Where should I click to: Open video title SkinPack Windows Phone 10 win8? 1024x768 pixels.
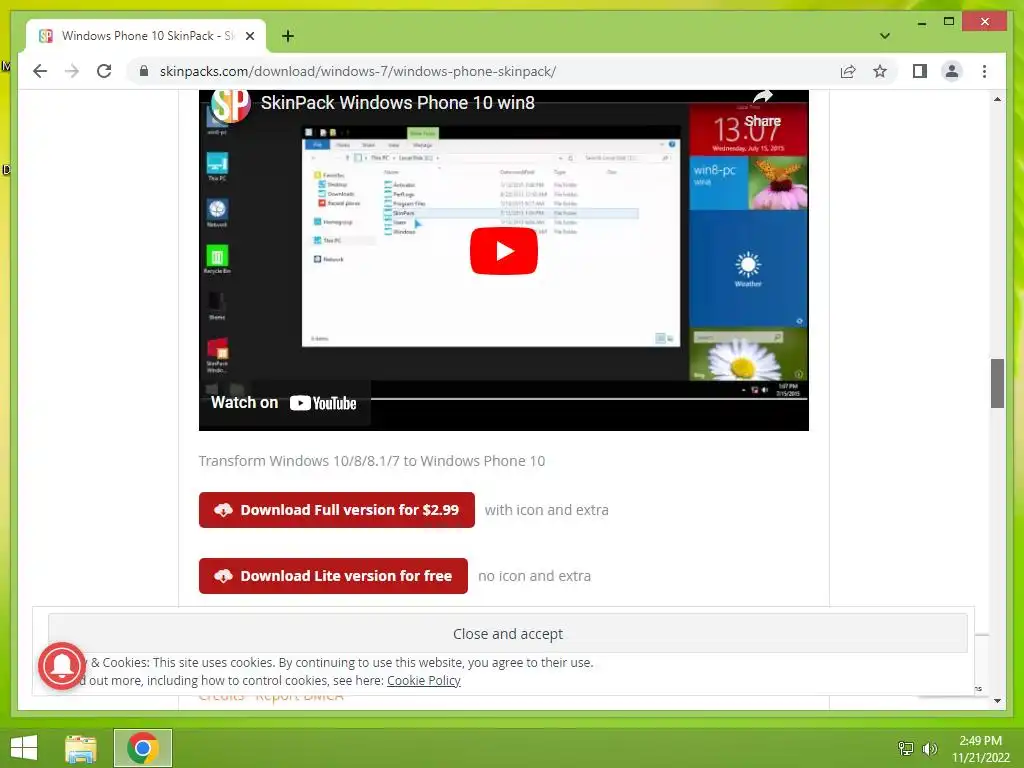pyautogui.click(x=398, y=103)
